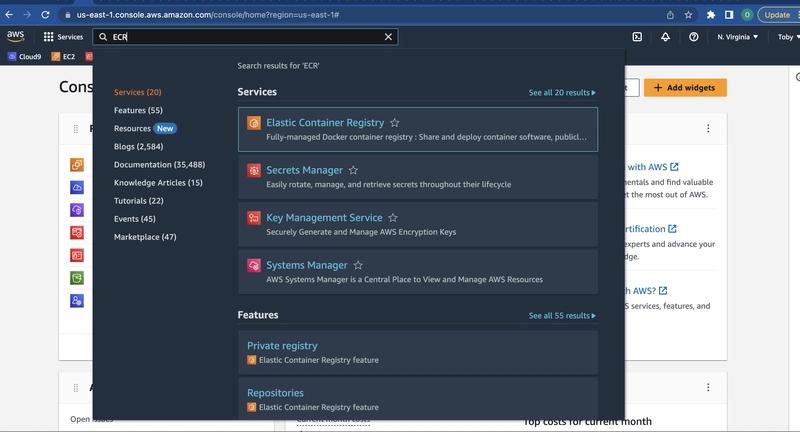Open the notifications bell
This screenshot has width=800, height=432.
click(665, 37)
